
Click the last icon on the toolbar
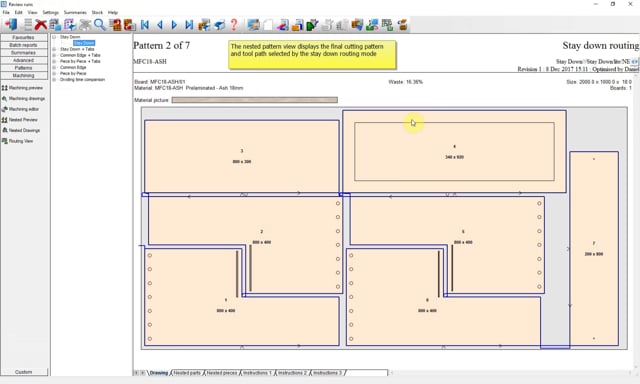402,25
